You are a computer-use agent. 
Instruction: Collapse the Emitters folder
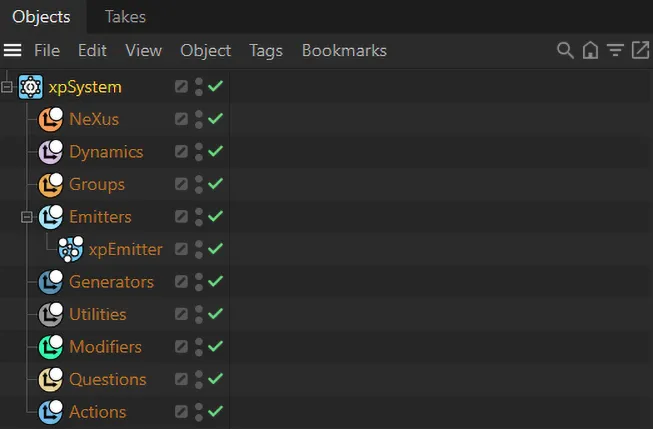pos(27,217)
